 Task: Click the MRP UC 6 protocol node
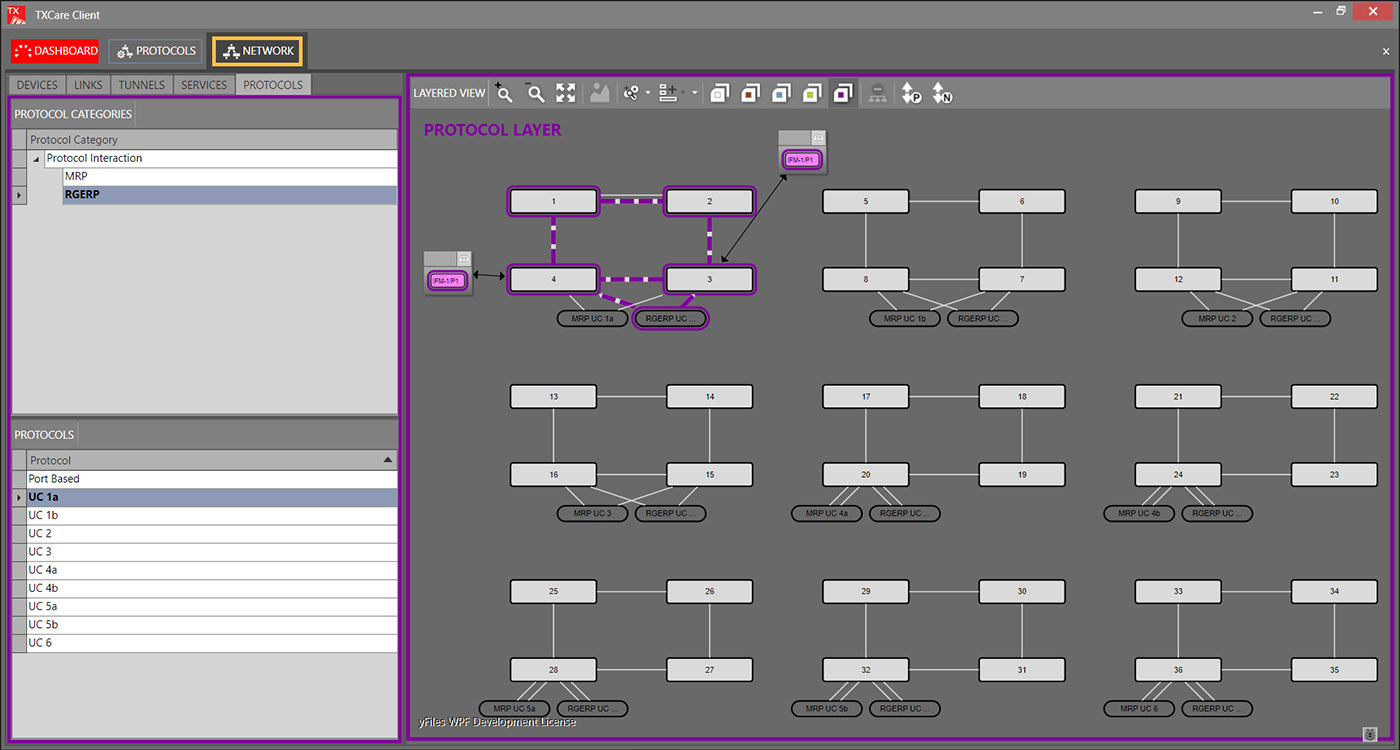(1139, 708)
